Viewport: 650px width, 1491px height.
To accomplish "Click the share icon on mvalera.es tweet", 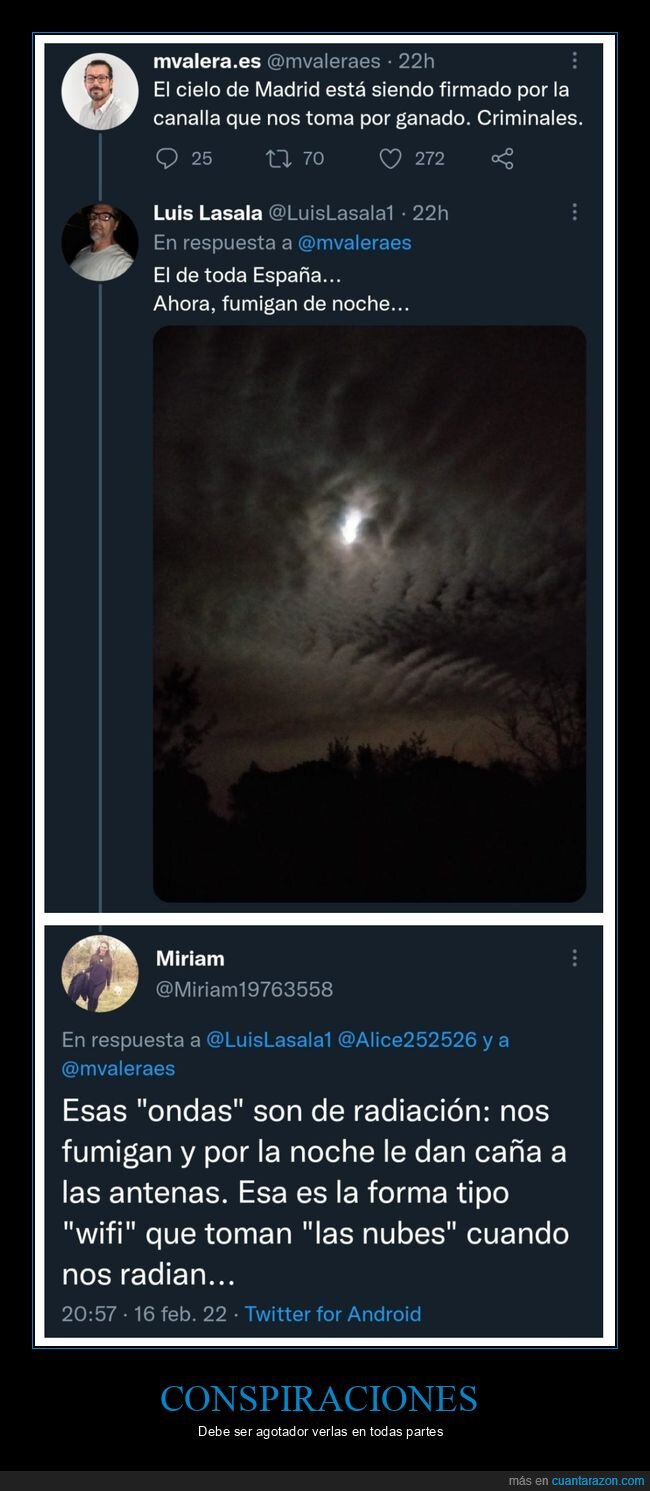I will click(502, 158).
